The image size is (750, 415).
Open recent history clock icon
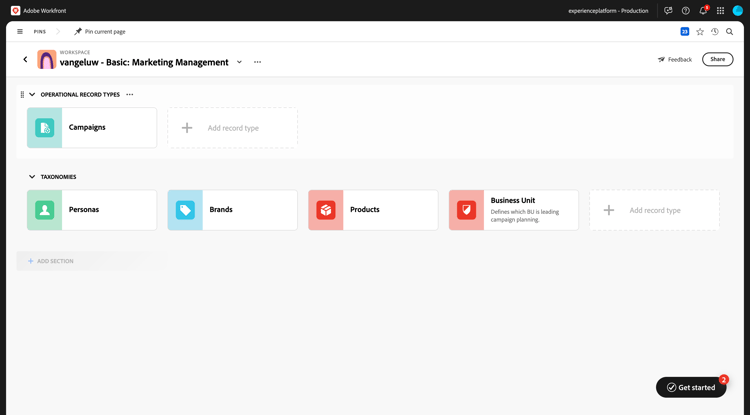click(715, 32)
